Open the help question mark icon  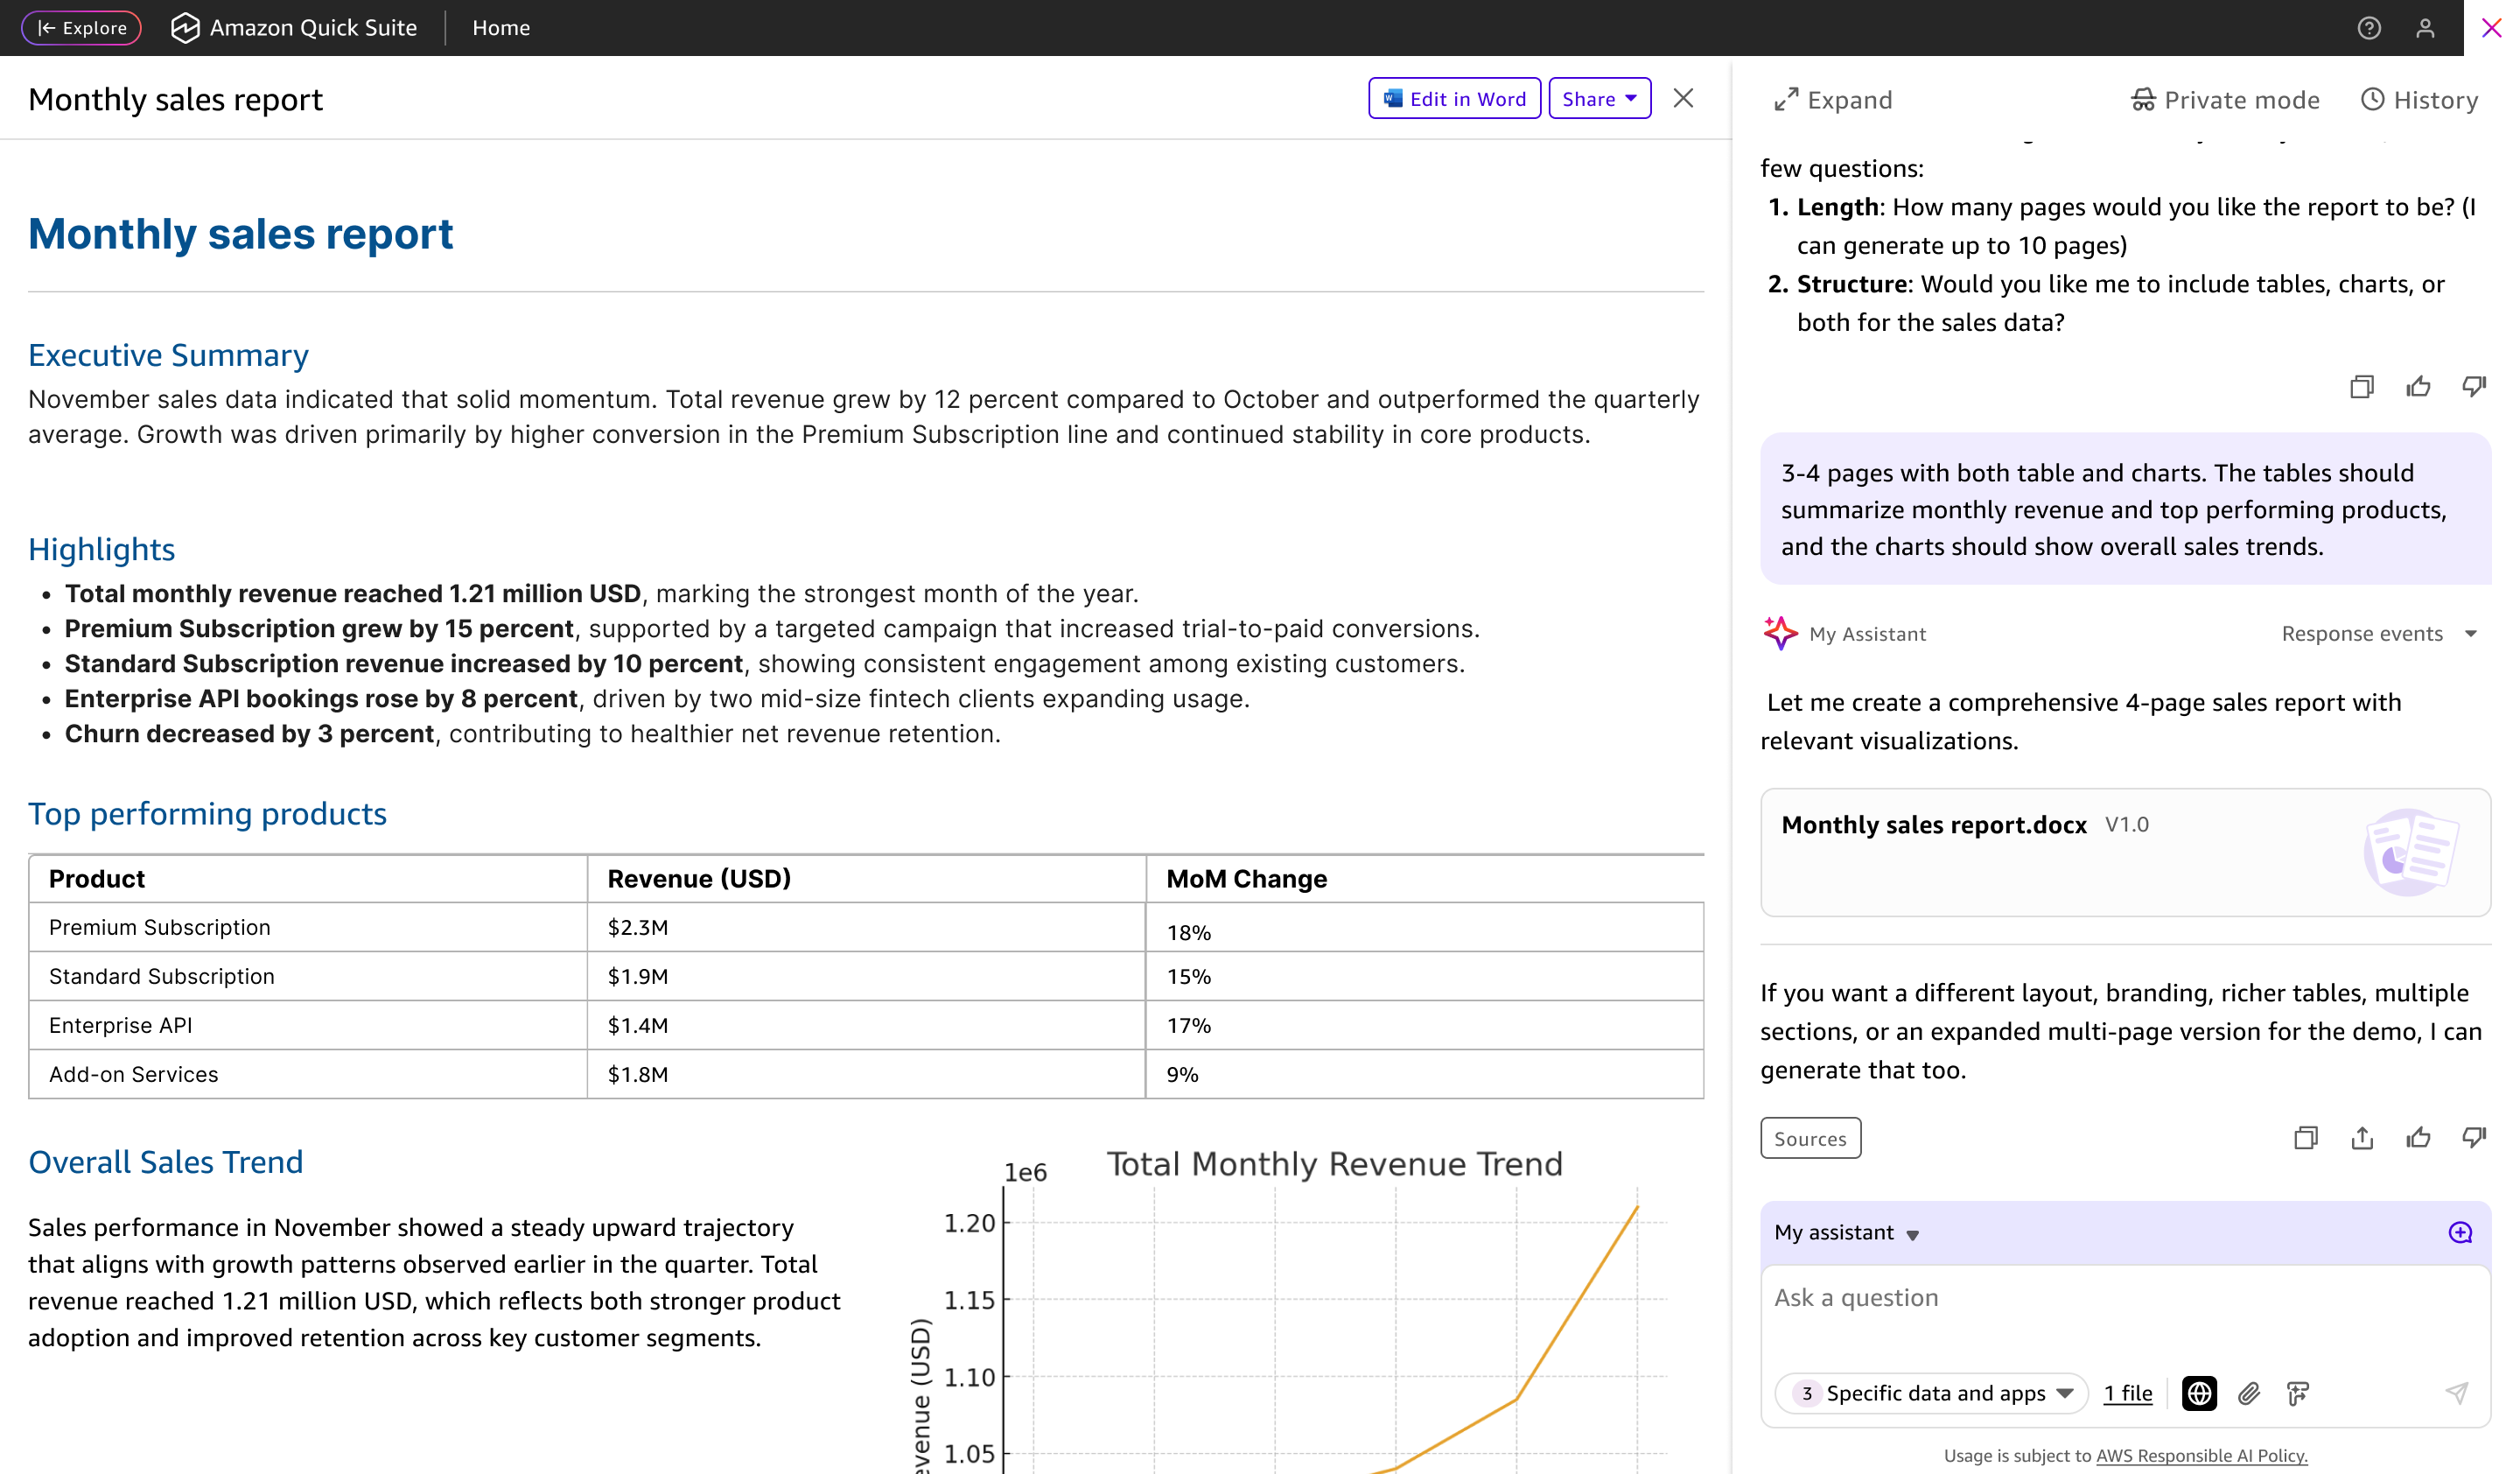[2368, 28]
